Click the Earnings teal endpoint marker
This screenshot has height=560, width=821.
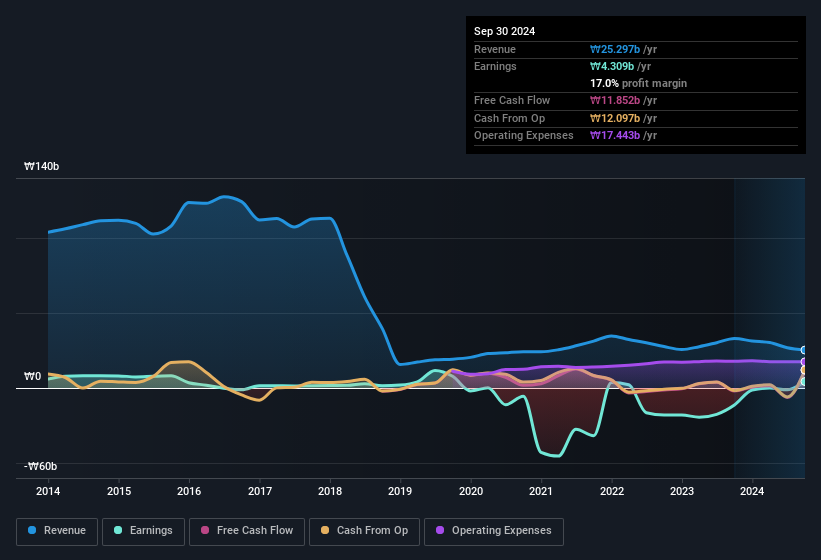click(x=803, y=382)
